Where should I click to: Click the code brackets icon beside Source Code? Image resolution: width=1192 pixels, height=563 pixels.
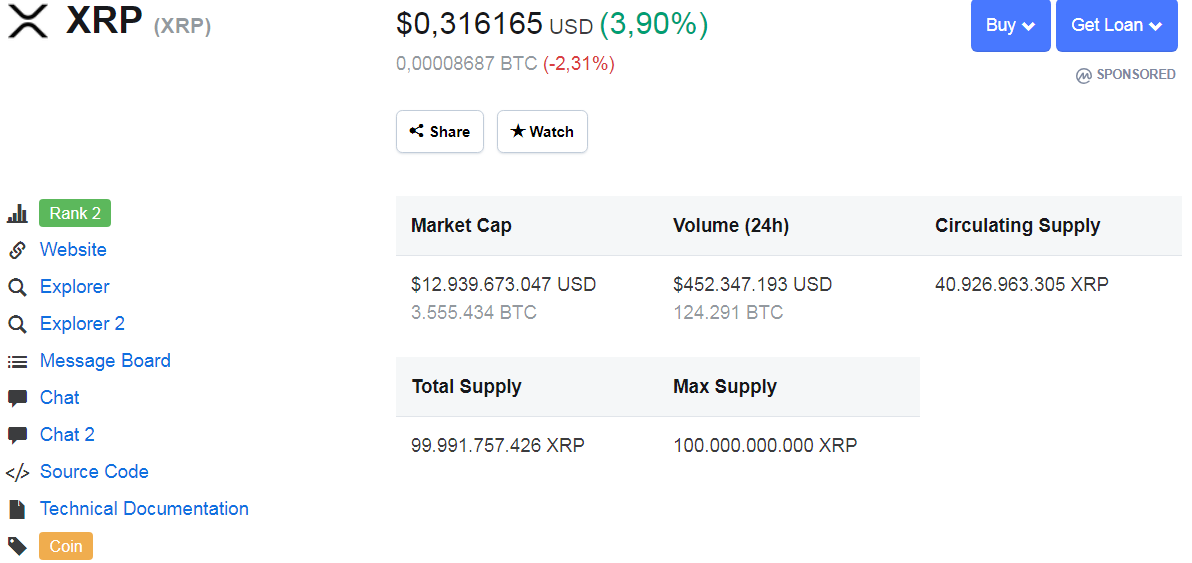click(17, 473)
